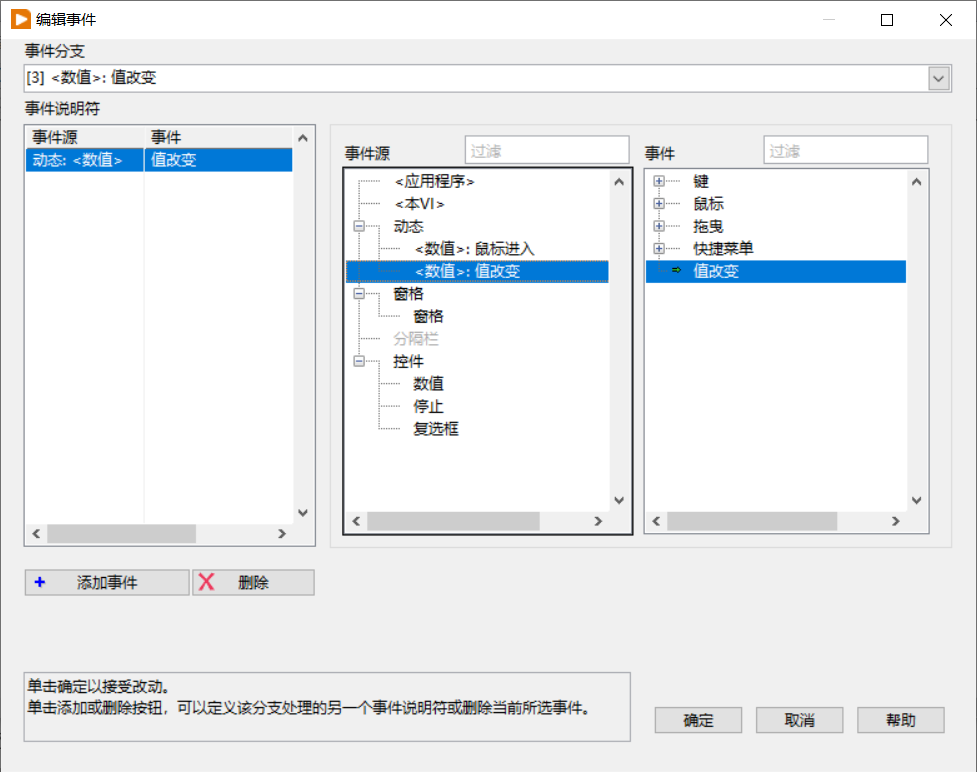Collapse the 动态 tree node
The height and width of the screenshot is (772, 977).
358,226
